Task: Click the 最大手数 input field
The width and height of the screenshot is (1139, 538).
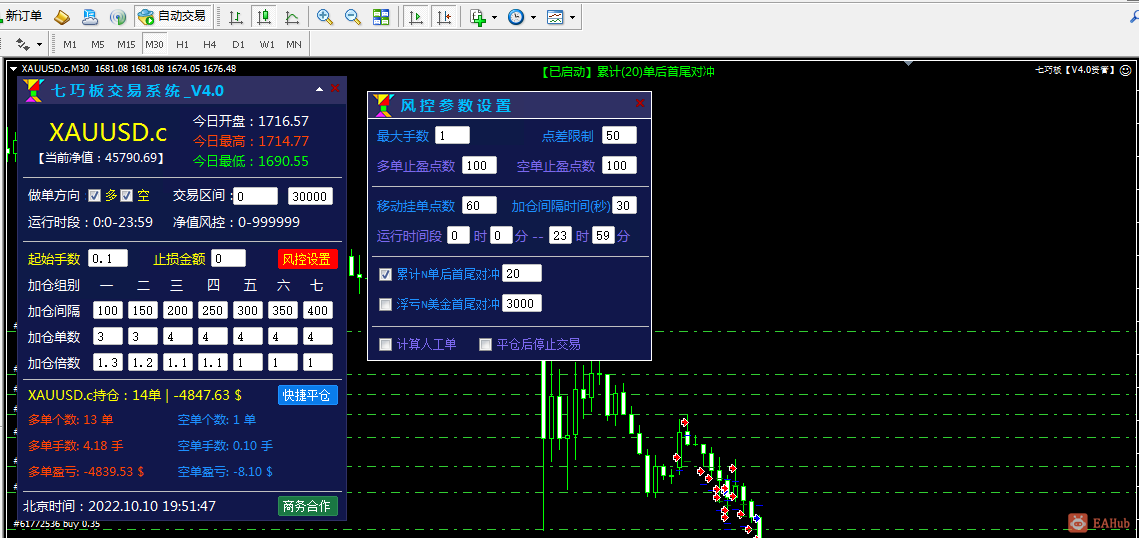Action: click(x=453, y=135)
